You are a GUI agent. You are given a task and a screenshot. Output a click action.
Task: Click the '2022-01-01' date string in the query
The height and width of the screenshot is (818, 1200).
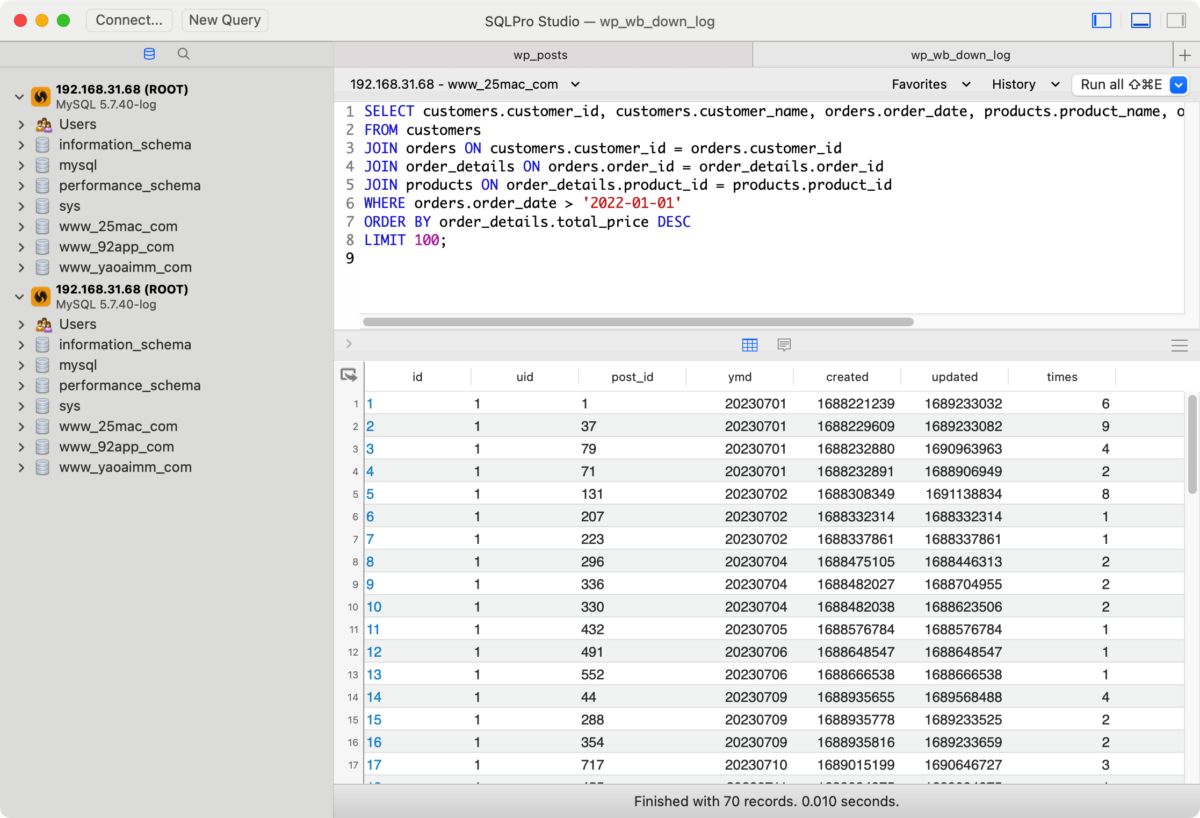[632, 203]
